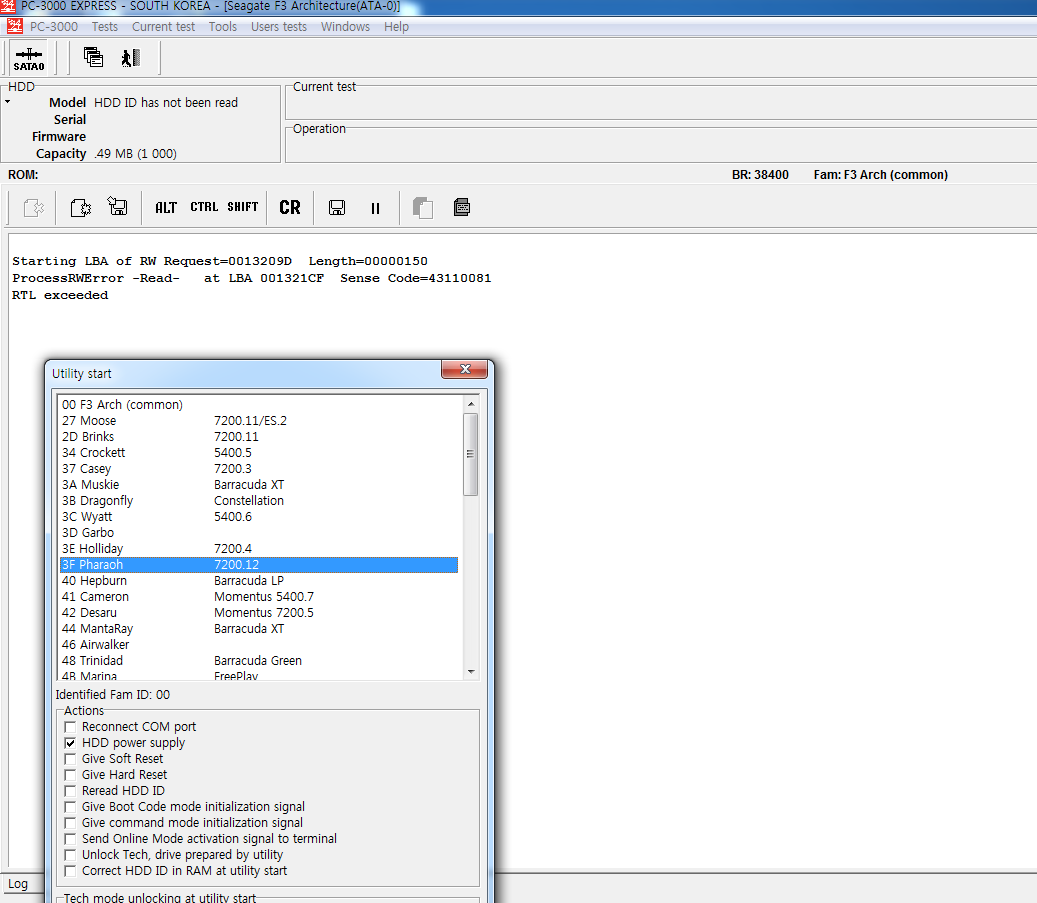1037x903 pixels.
Task: Select the 3B Dragonfly family row
Action: (x=259, y=501)
